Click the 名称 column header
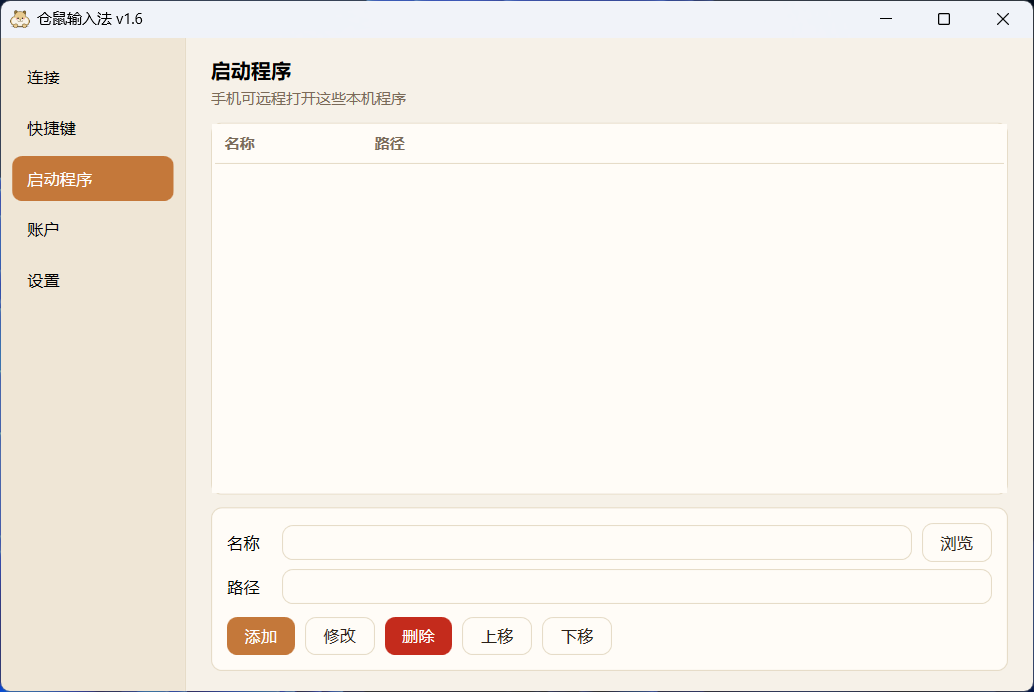Viewport: 1034px width, 692px height. tap(239, 144)
